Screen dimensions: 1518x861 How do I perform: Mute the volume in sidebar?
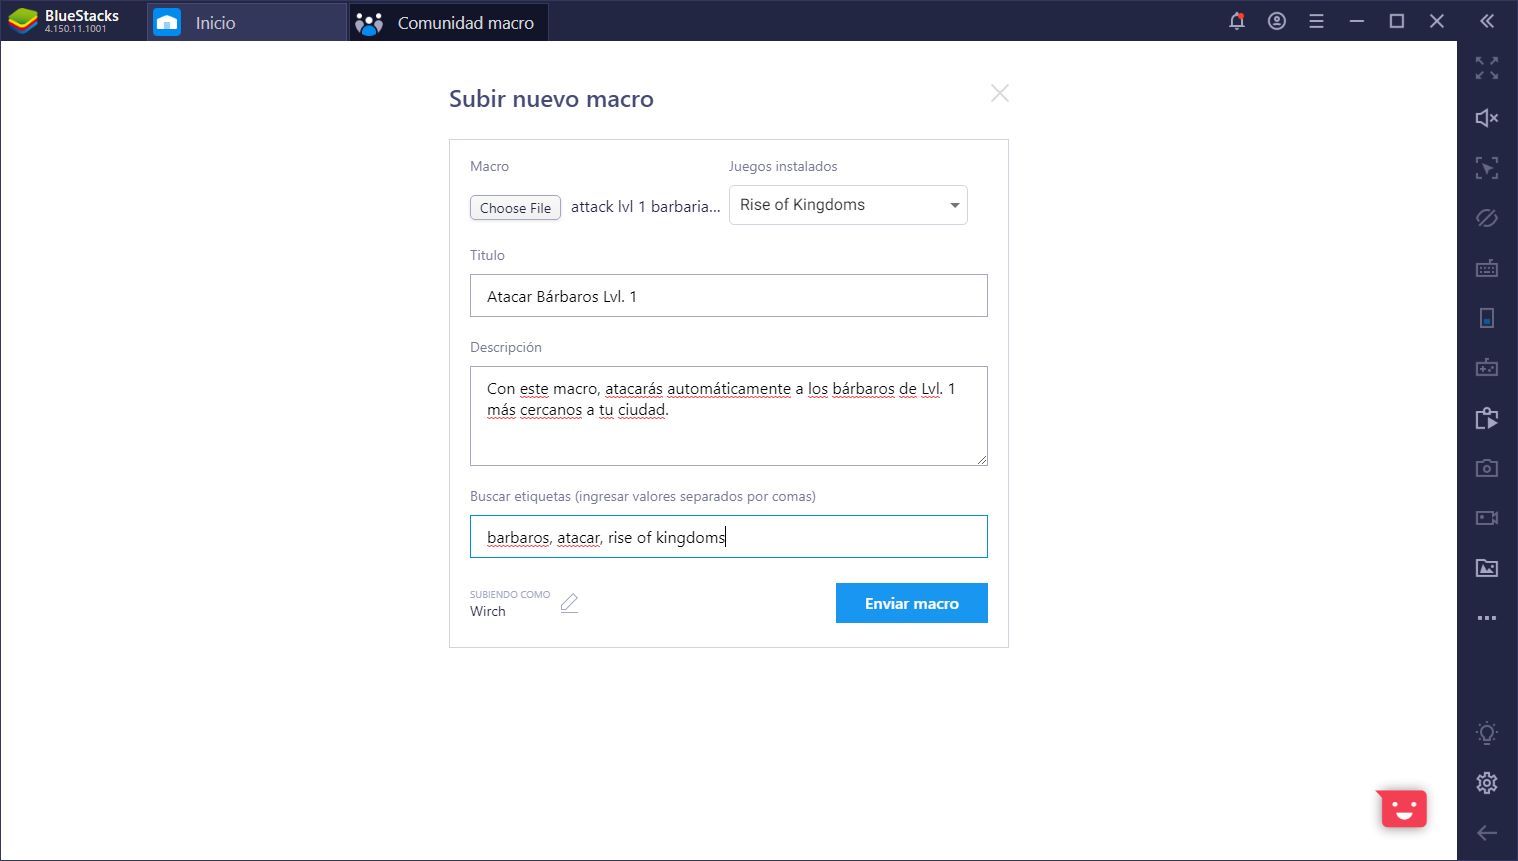click(x=1487, y=118)
